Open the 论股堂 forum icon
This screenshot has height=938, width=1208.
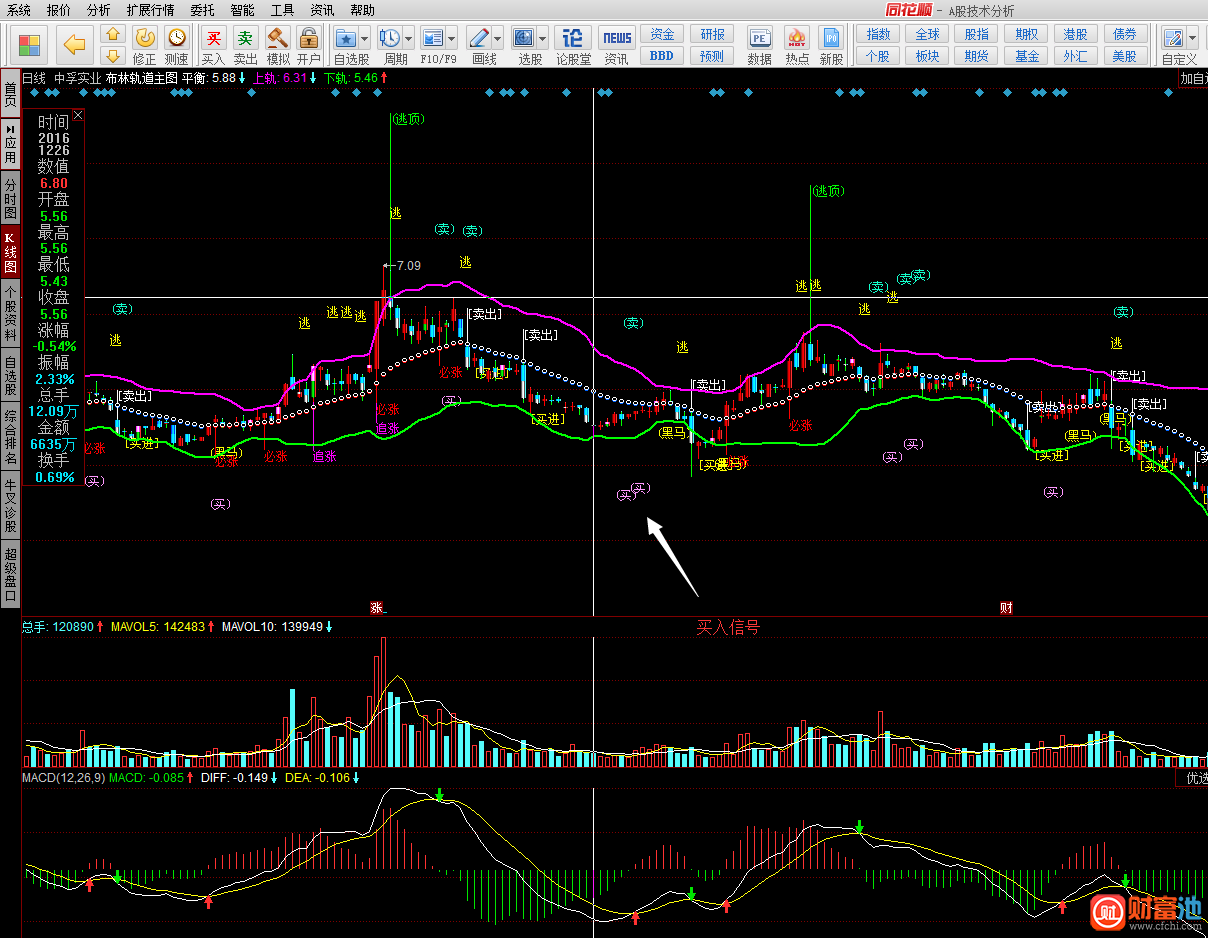[573, 38]
